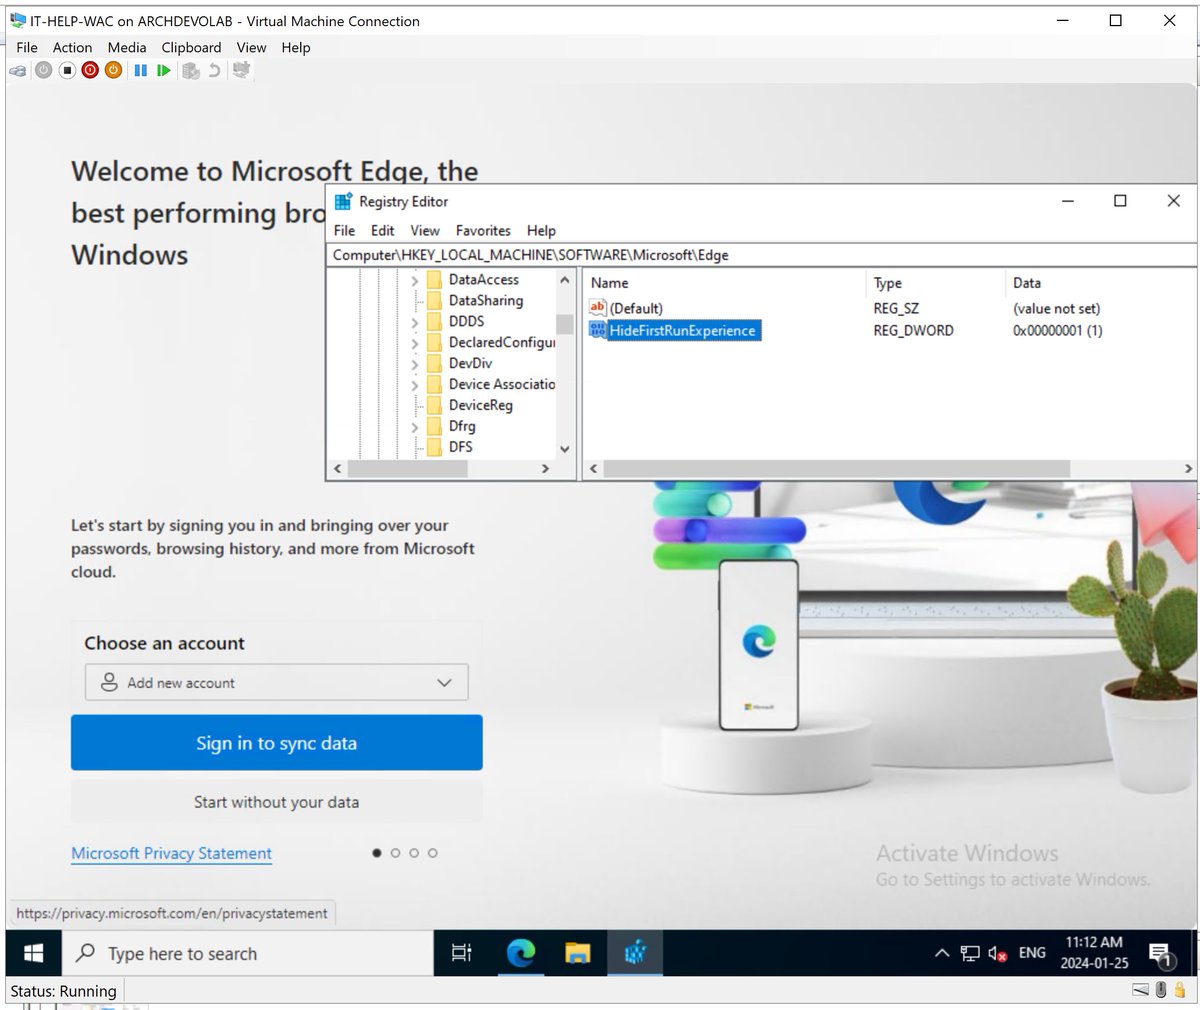Select the DeviceReg registry key
This screenshot has height=1010, width=1200.
click(481, 405)
